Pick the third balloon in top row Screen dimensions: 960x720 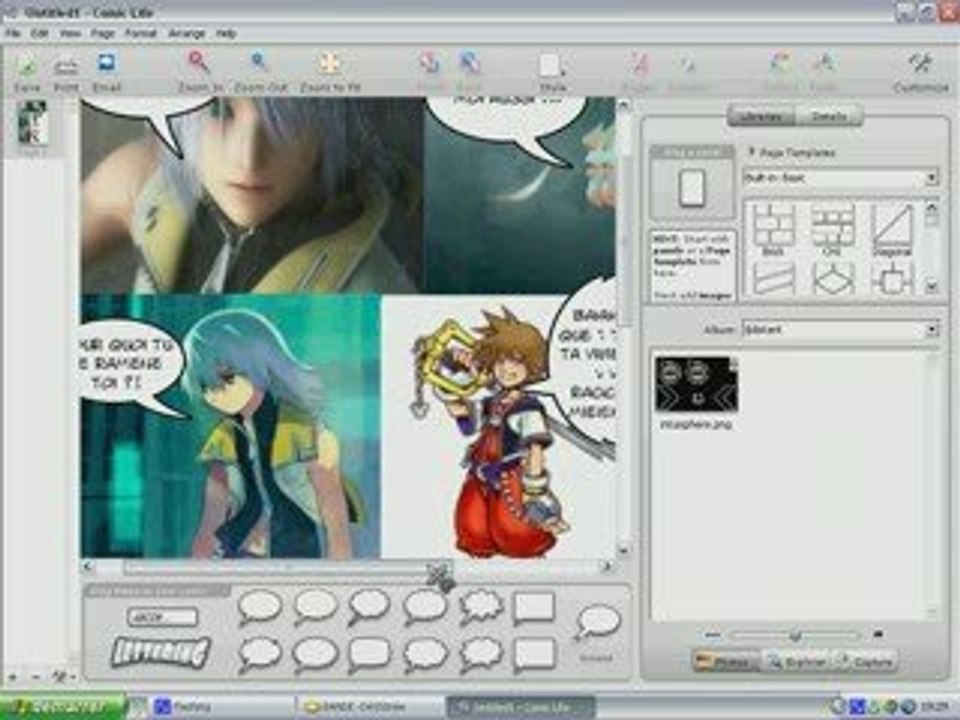[369, 607]
